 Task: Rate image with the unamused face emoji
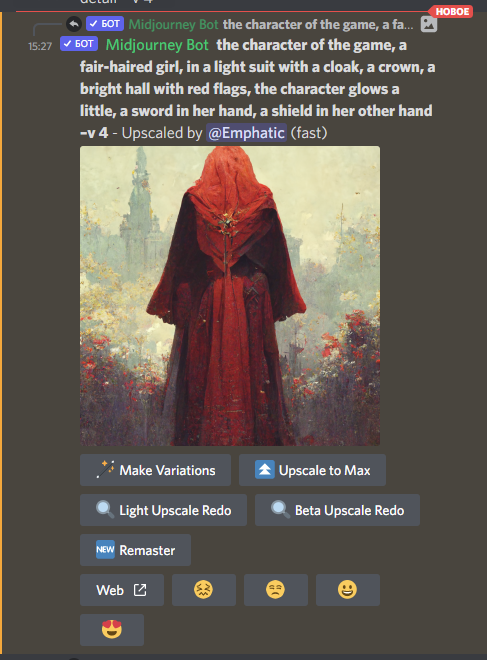(276, 590)
